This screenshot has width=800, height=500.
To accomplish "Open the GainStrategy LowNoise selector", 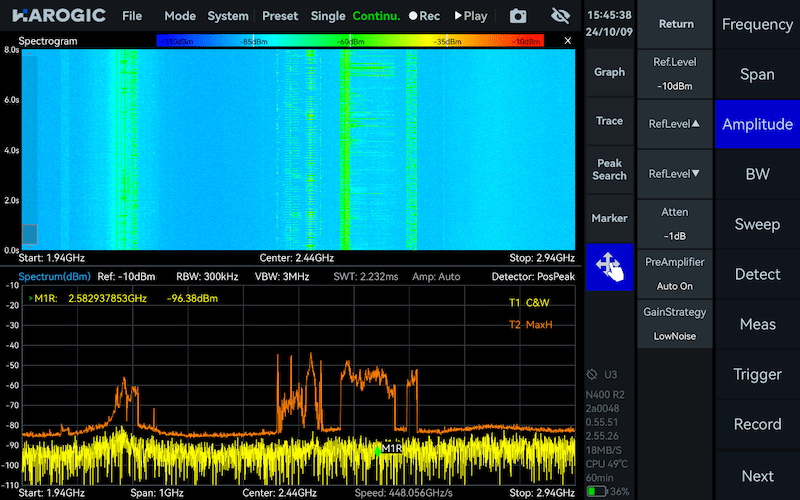I will [675, 324].
